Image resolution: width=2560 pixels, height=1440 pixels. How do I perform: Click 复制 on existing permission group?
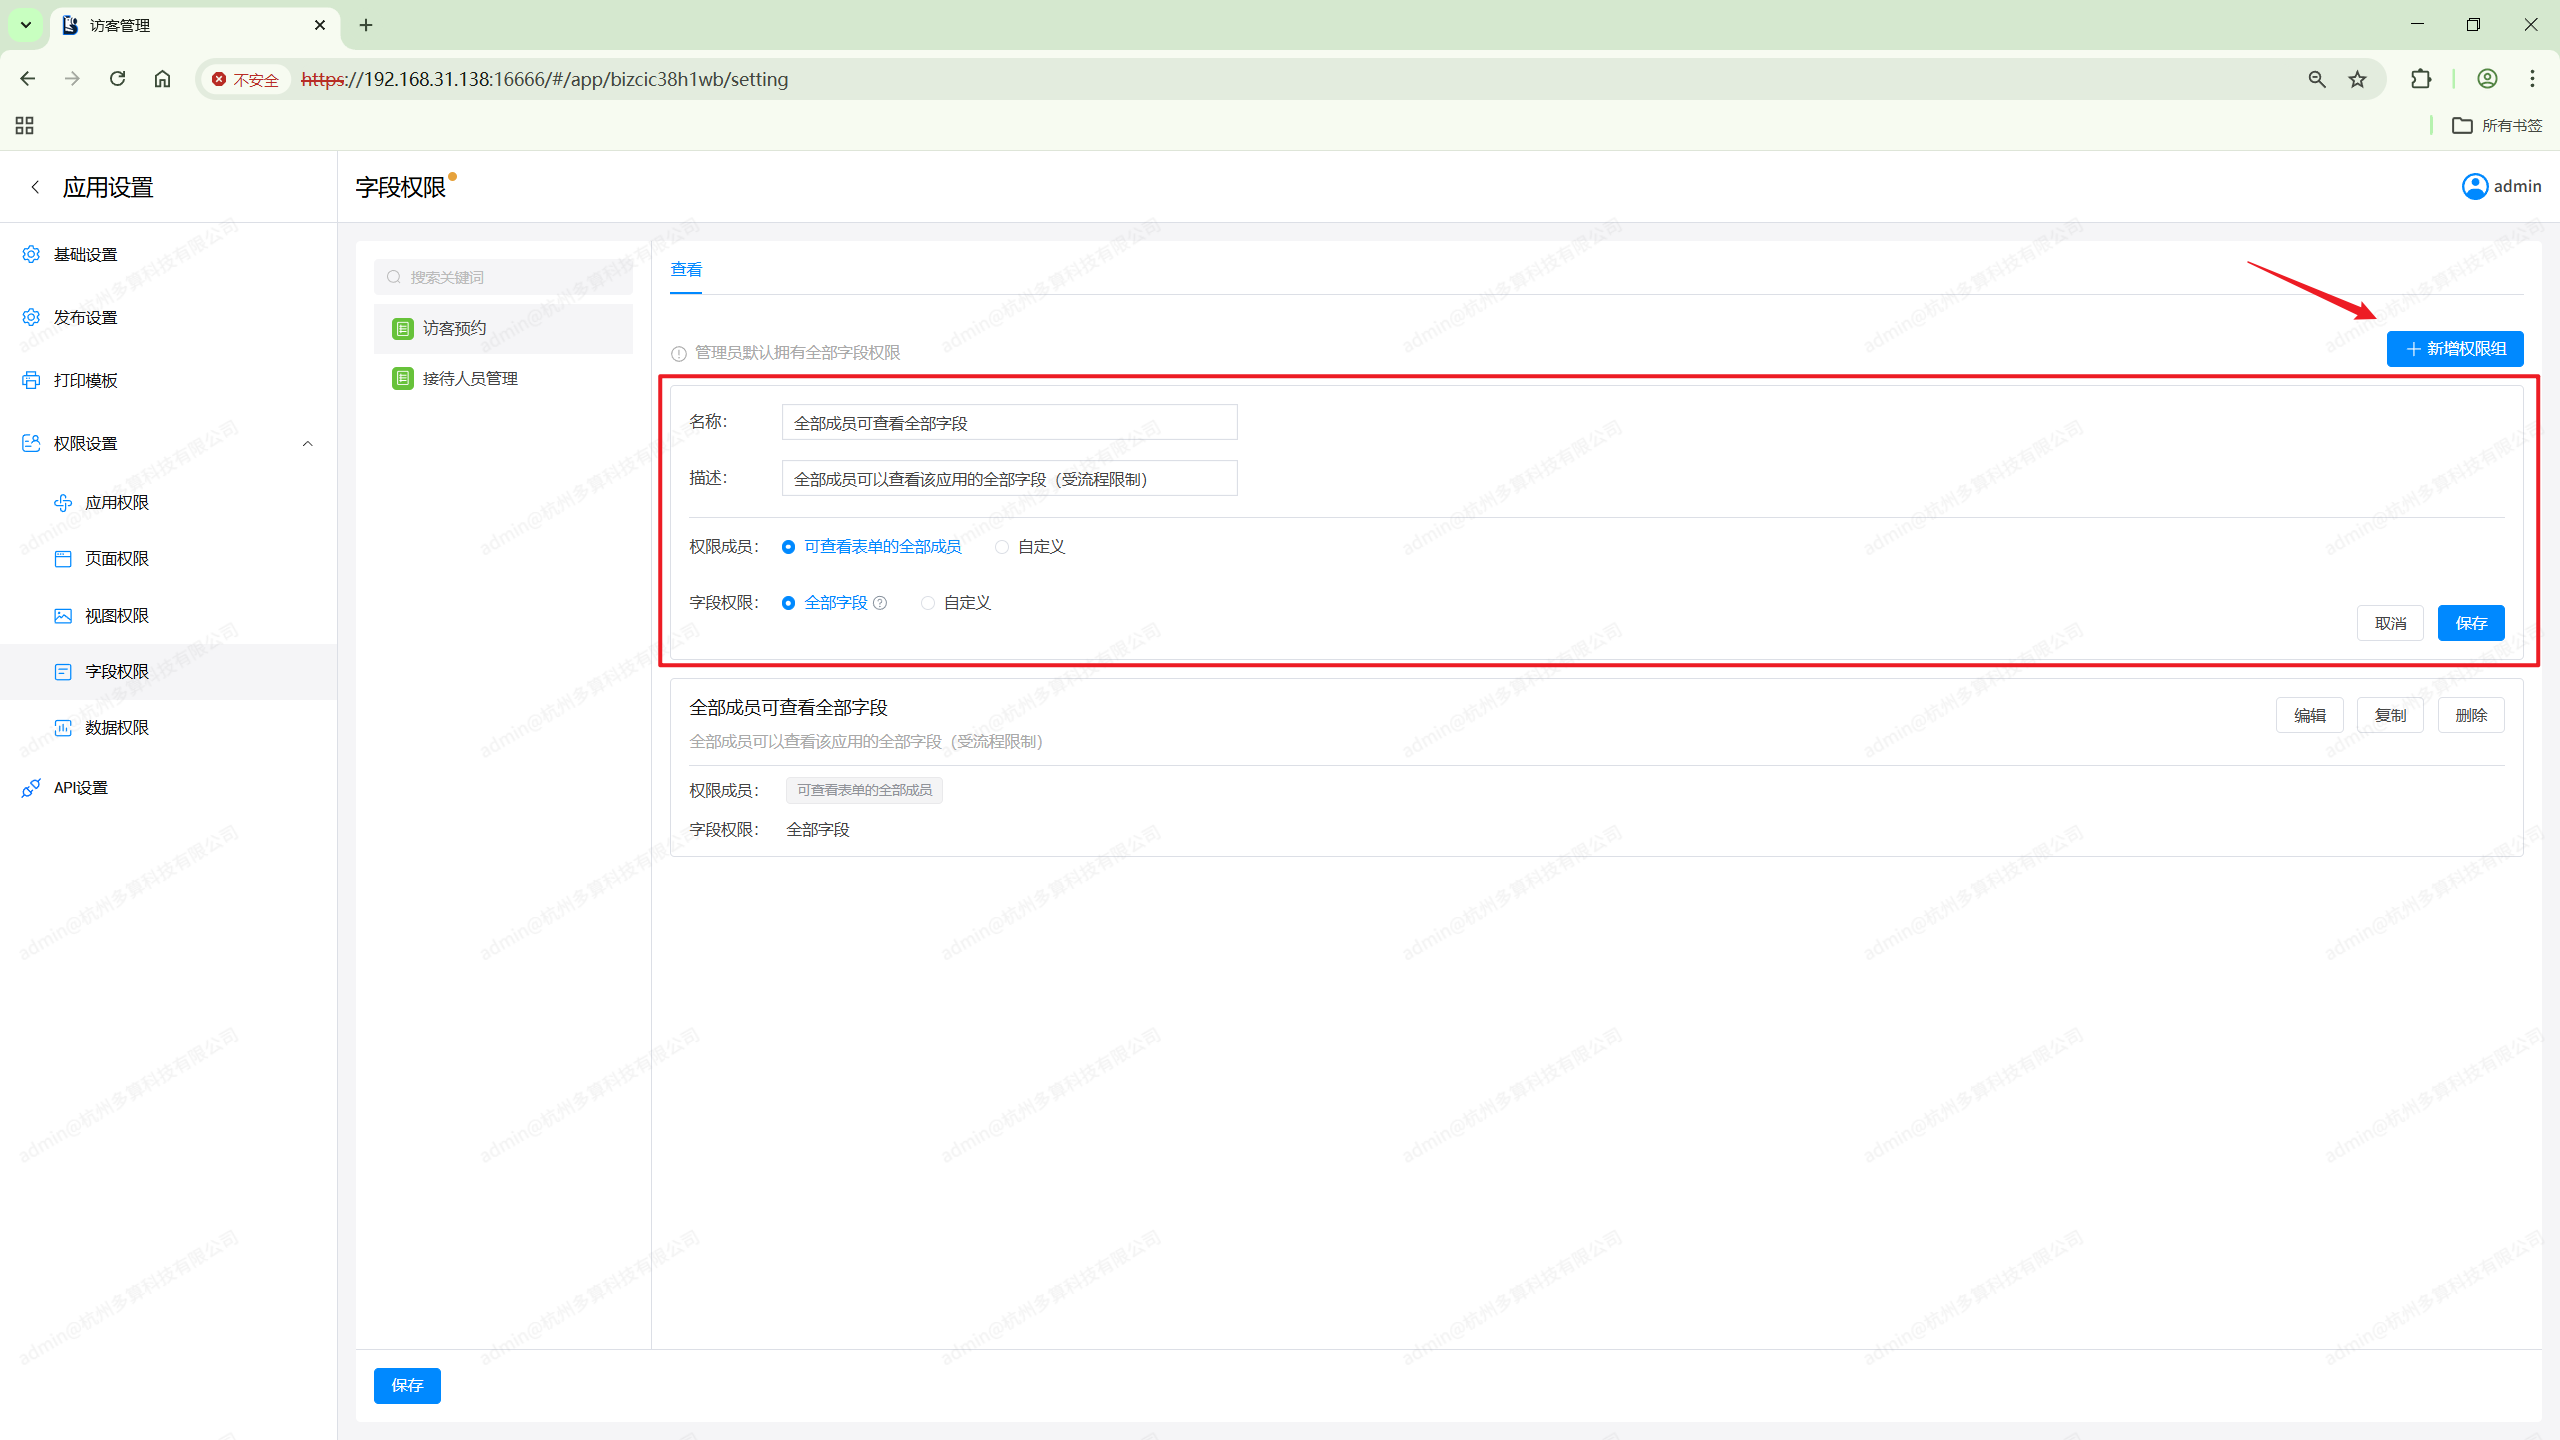pyautogui.click(x=2390, y=715)
